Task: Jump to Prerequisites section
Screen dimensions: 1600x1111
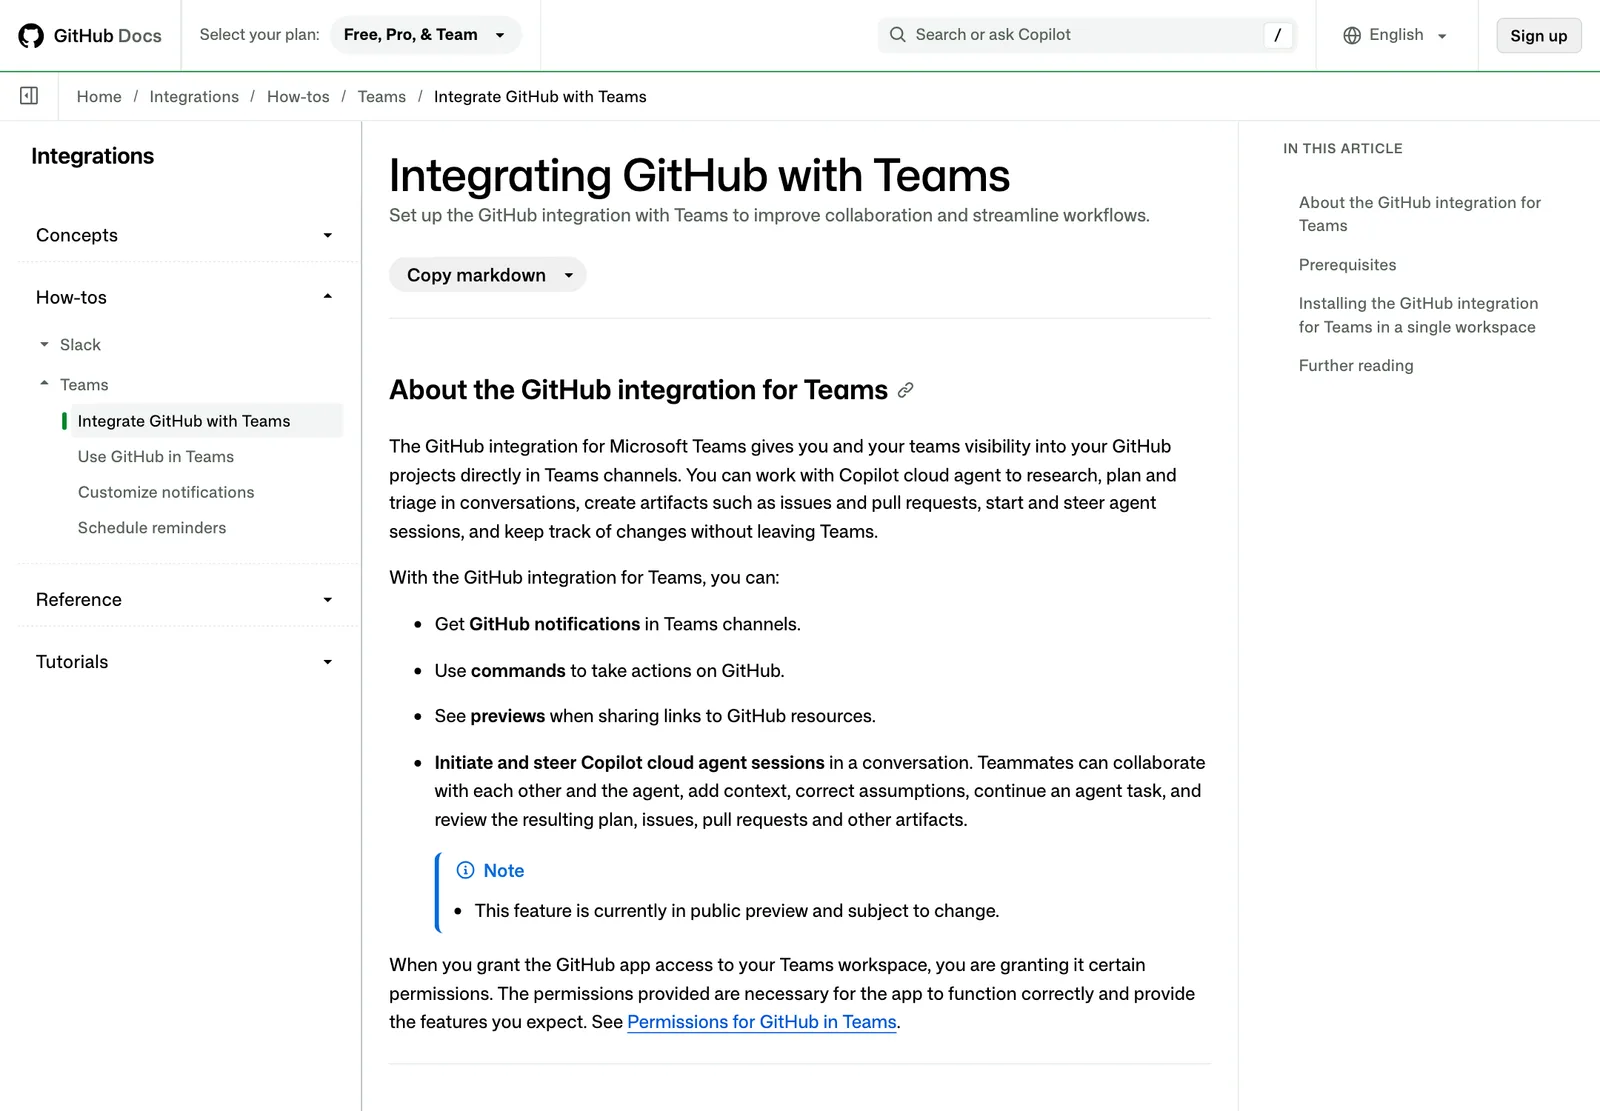Action: [x=1347, y=265]
